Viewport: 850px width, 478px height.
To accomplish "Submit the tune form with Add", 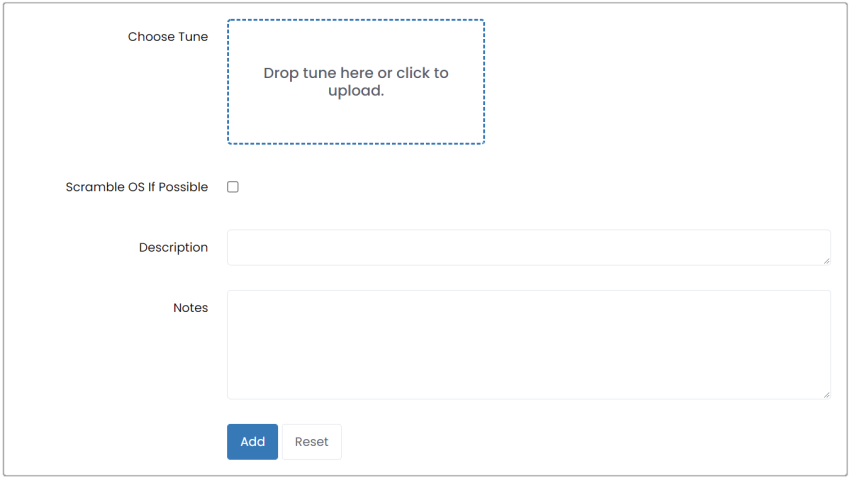I will click(x=252, y=442).
